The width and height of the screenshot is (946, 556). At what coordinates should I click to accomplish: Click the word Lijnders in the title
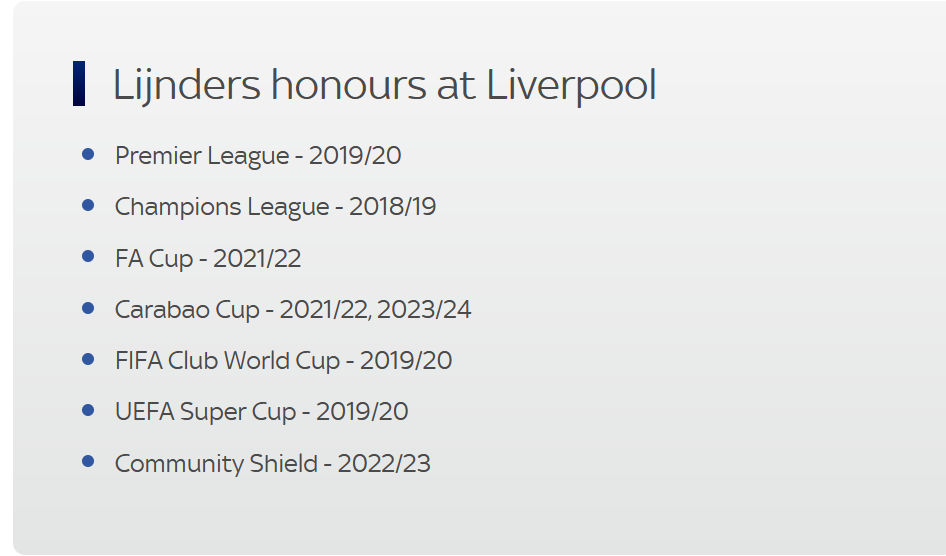tap(187, 85)
